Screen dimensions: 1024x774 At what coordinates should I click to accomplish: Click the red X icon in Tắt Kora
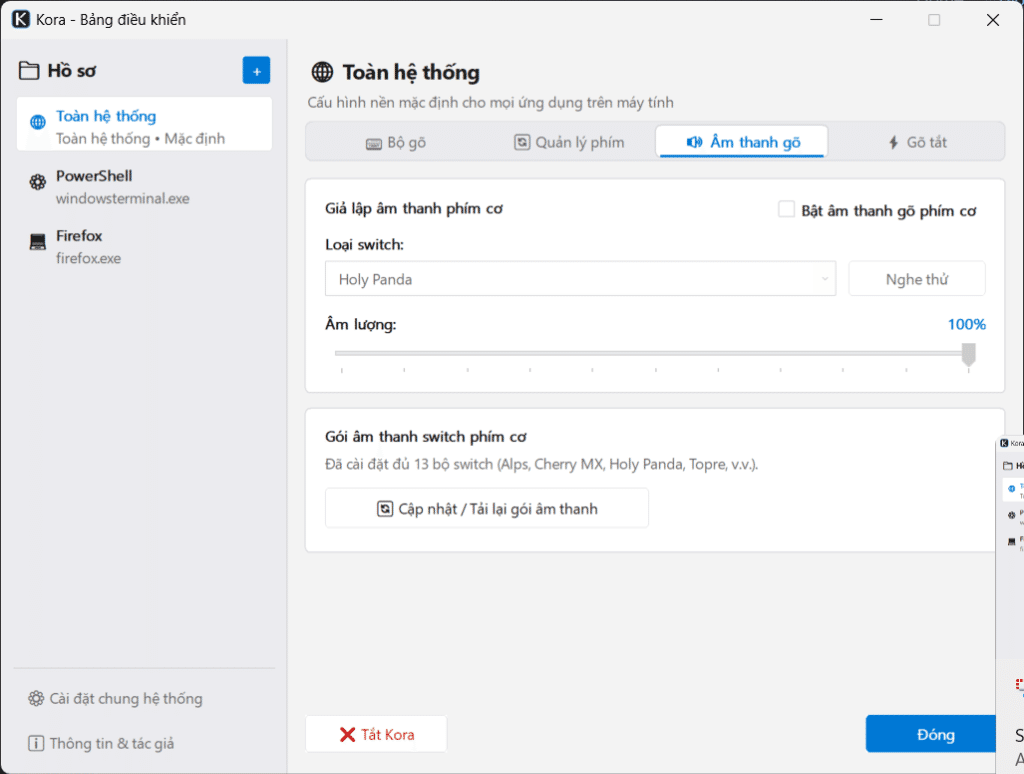(347, 735)
